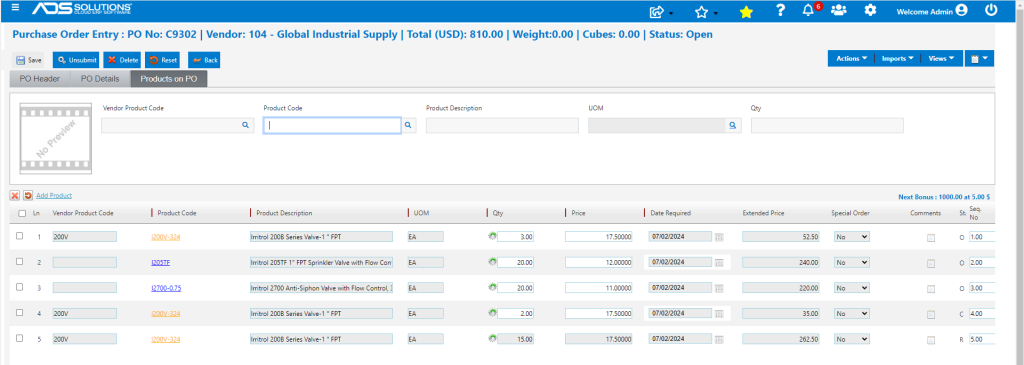The height and width of the screenshot is (365, 1024).
Task: Click the Add Product link
Action: 54,195
